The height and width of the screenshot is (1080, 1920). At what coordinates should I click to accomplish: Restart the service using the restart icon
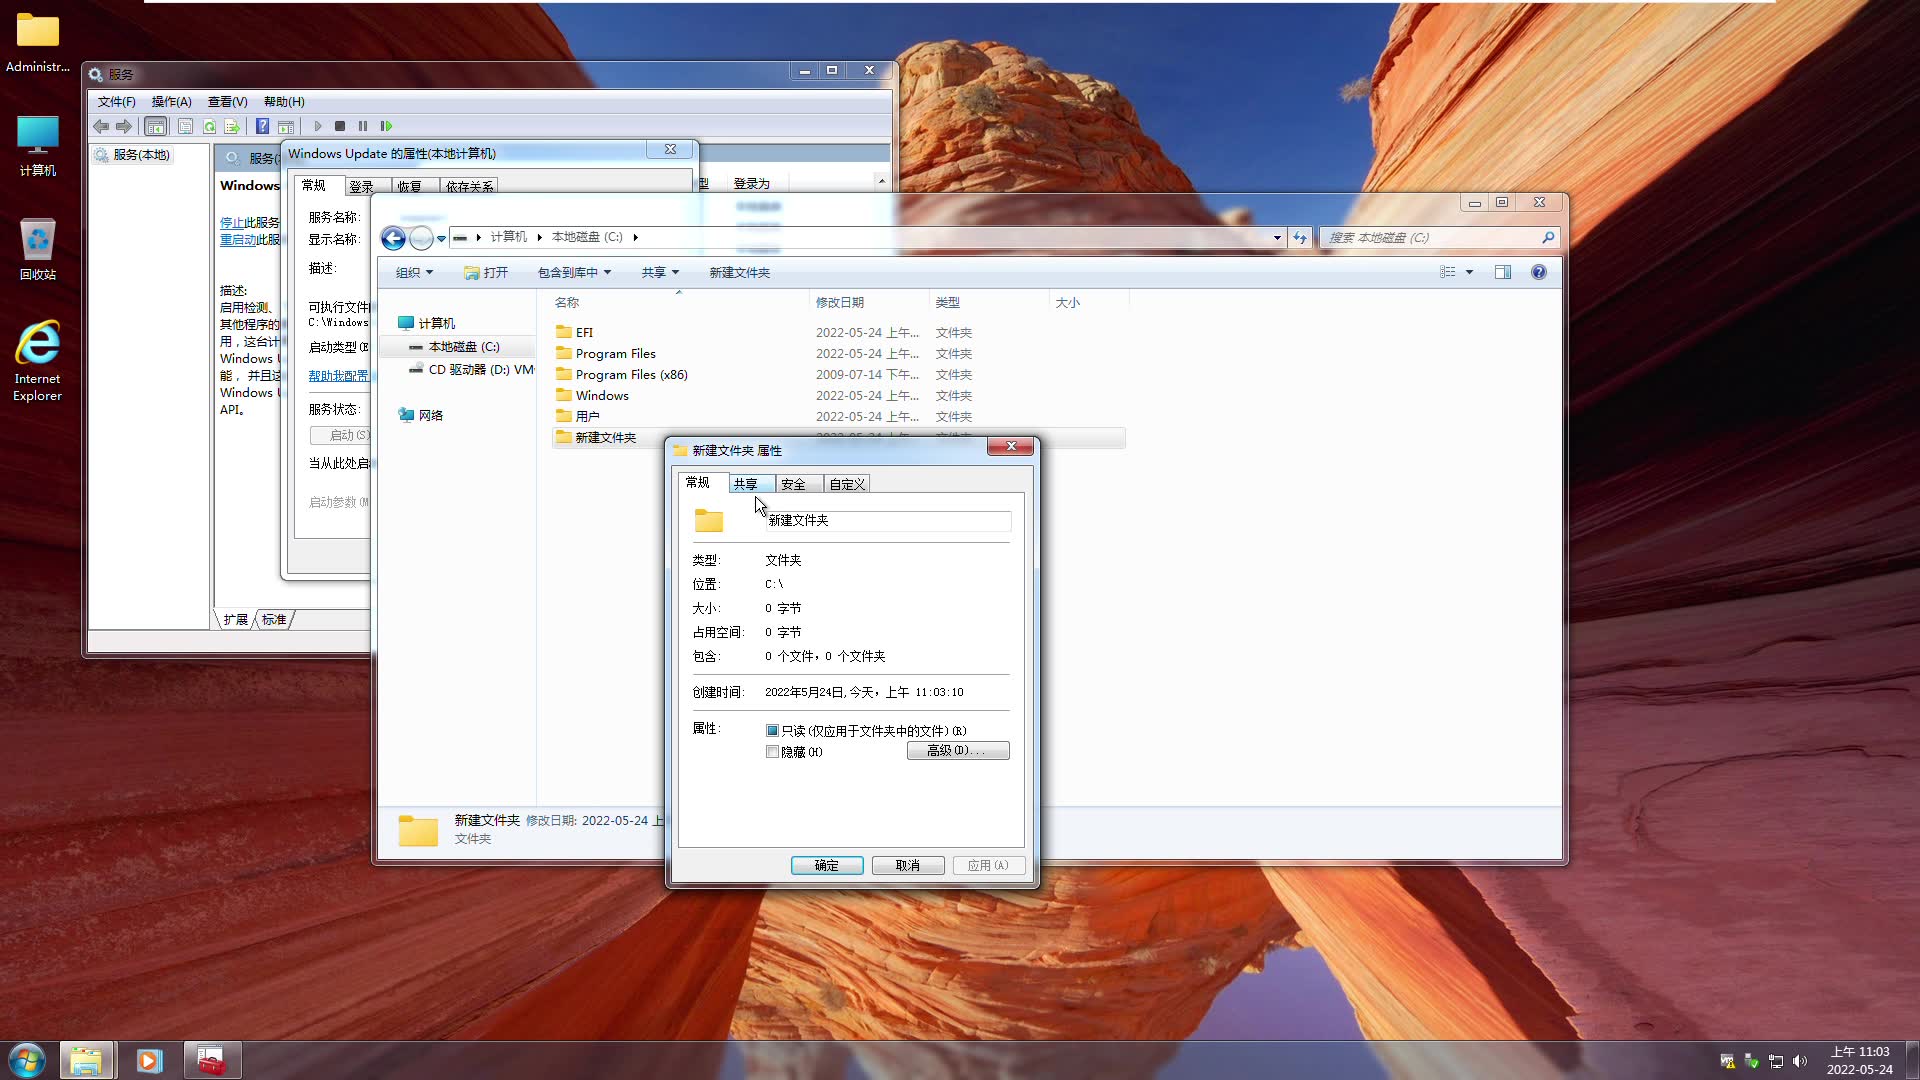click(x=387, y=126)
